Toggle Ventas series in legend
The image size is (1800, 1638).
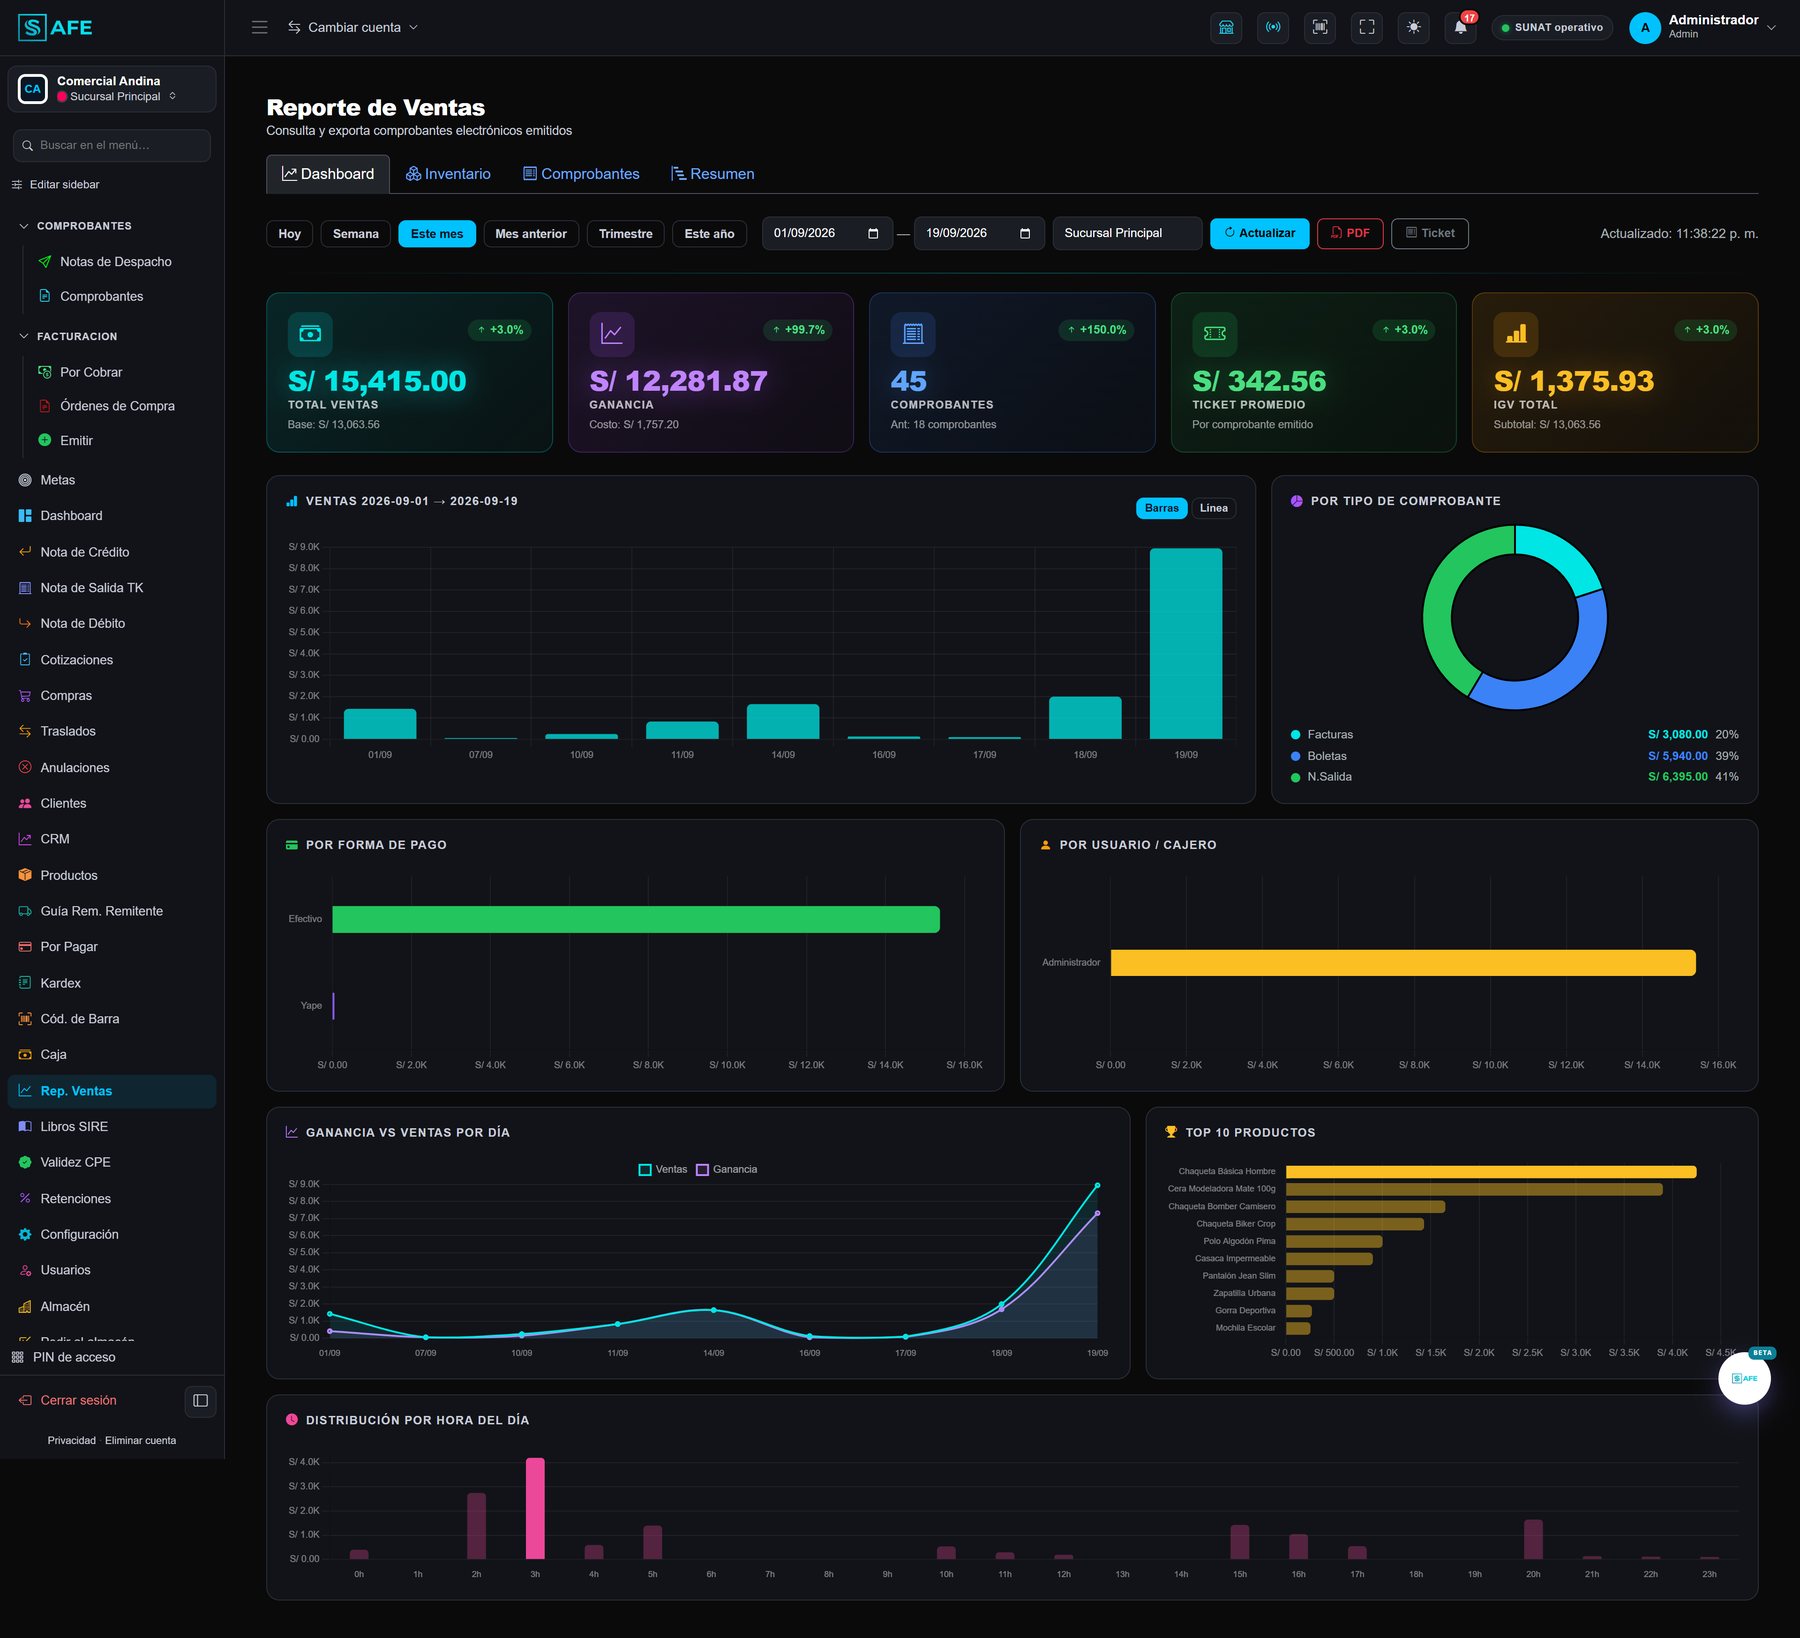(x=663, y=1169)
